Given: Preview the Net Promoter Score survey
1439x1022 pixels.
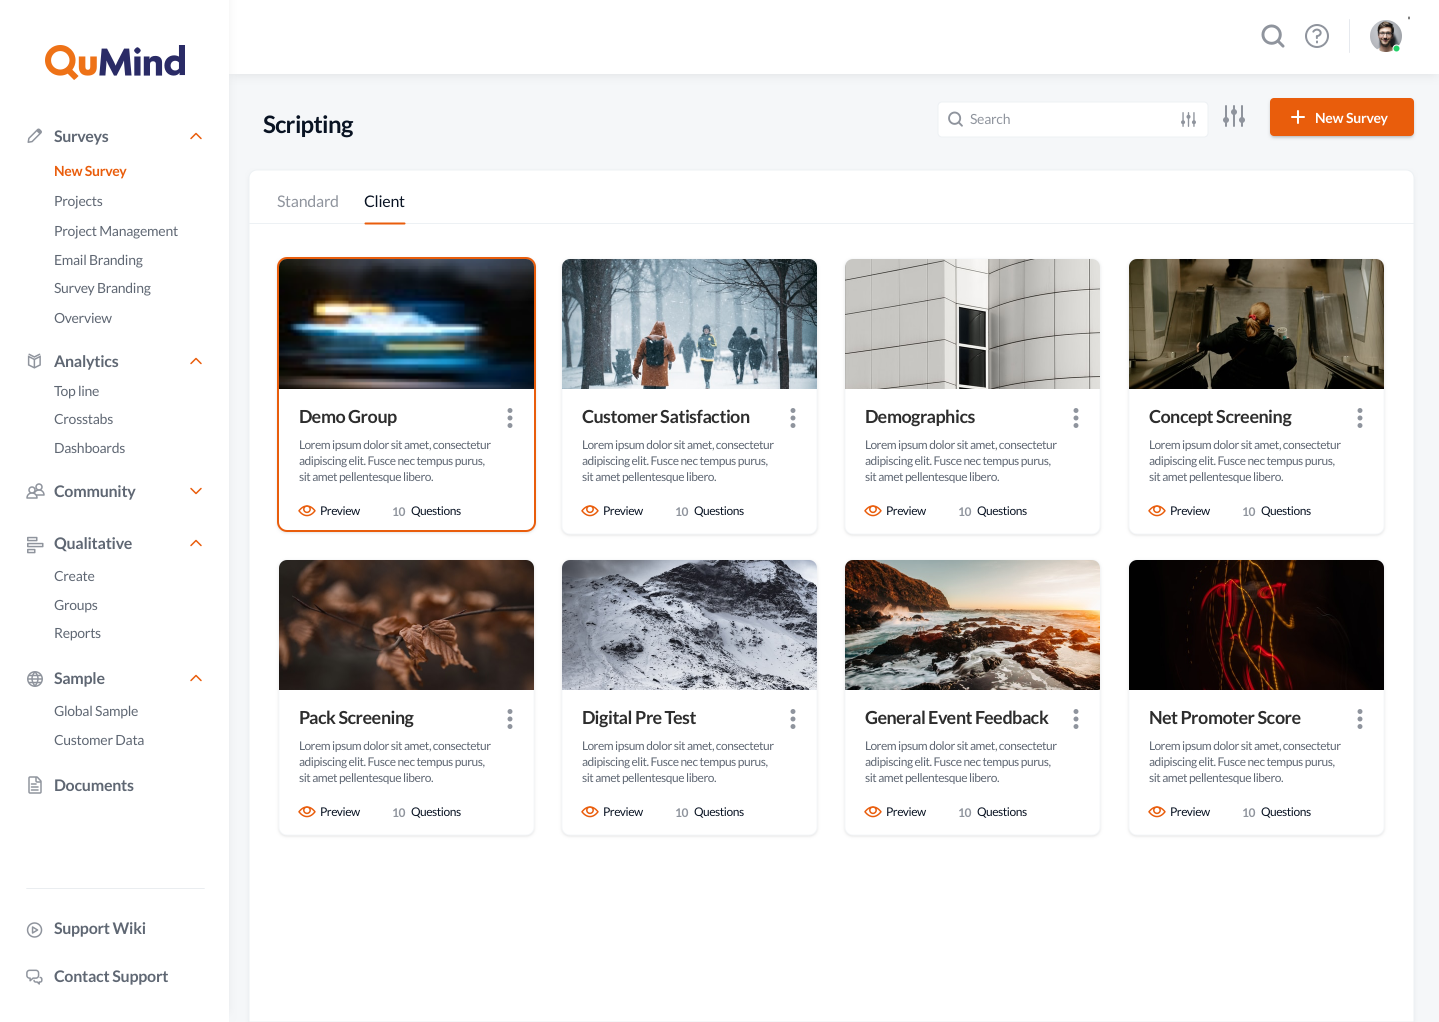Looking at the screenshot, I should 1179,812.
